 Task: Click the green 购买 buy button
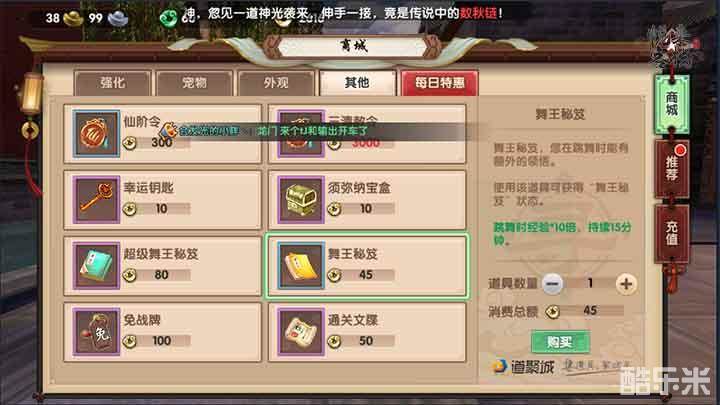point(560,342)
